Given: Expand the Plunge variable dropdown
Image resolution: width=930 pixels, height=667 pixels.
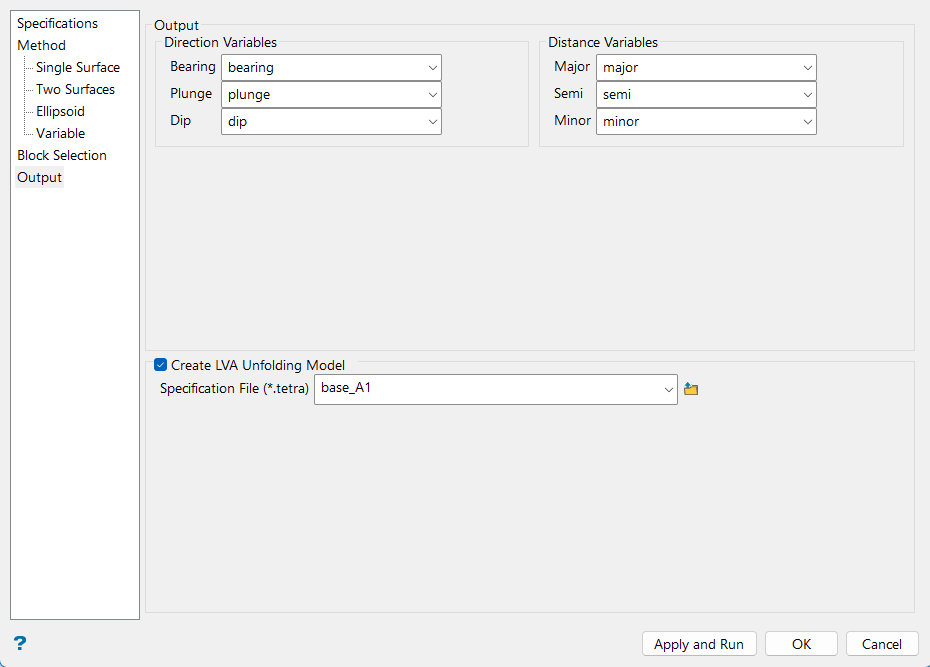Looking at the screenshot, I should tap(433, 95).
